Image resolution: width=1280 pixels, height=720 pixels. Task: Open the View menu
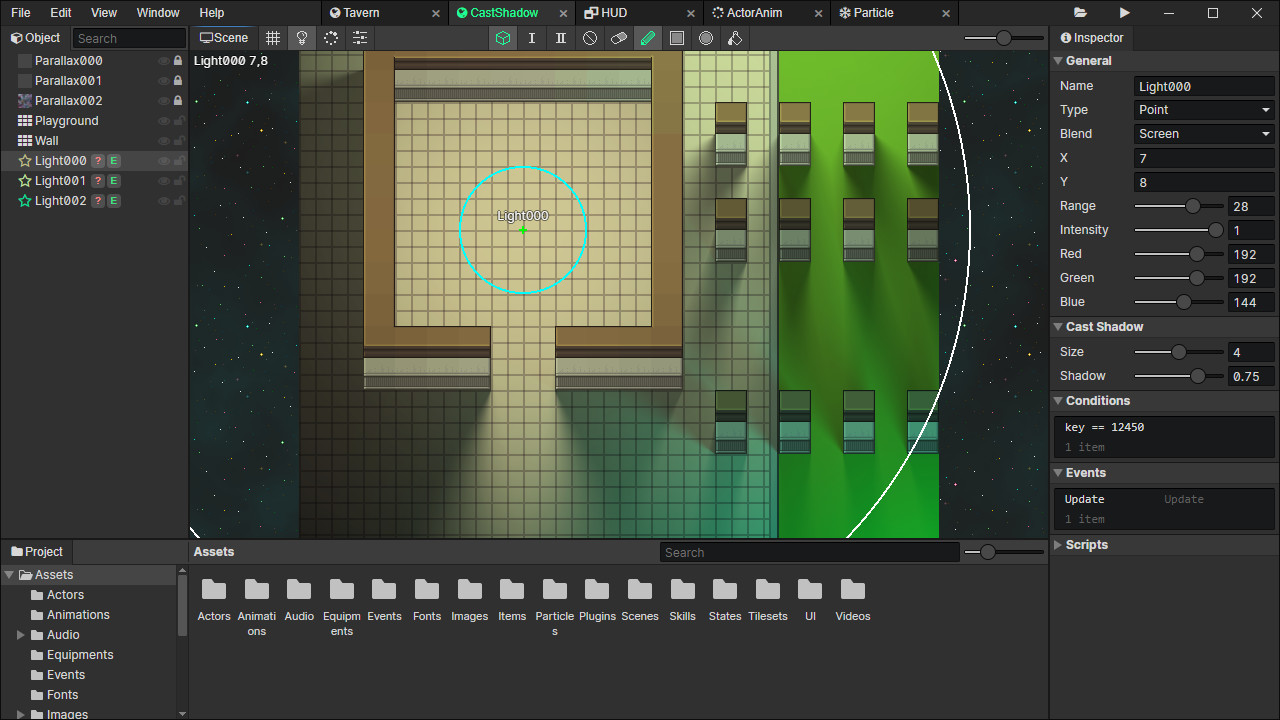pos(103,12)
